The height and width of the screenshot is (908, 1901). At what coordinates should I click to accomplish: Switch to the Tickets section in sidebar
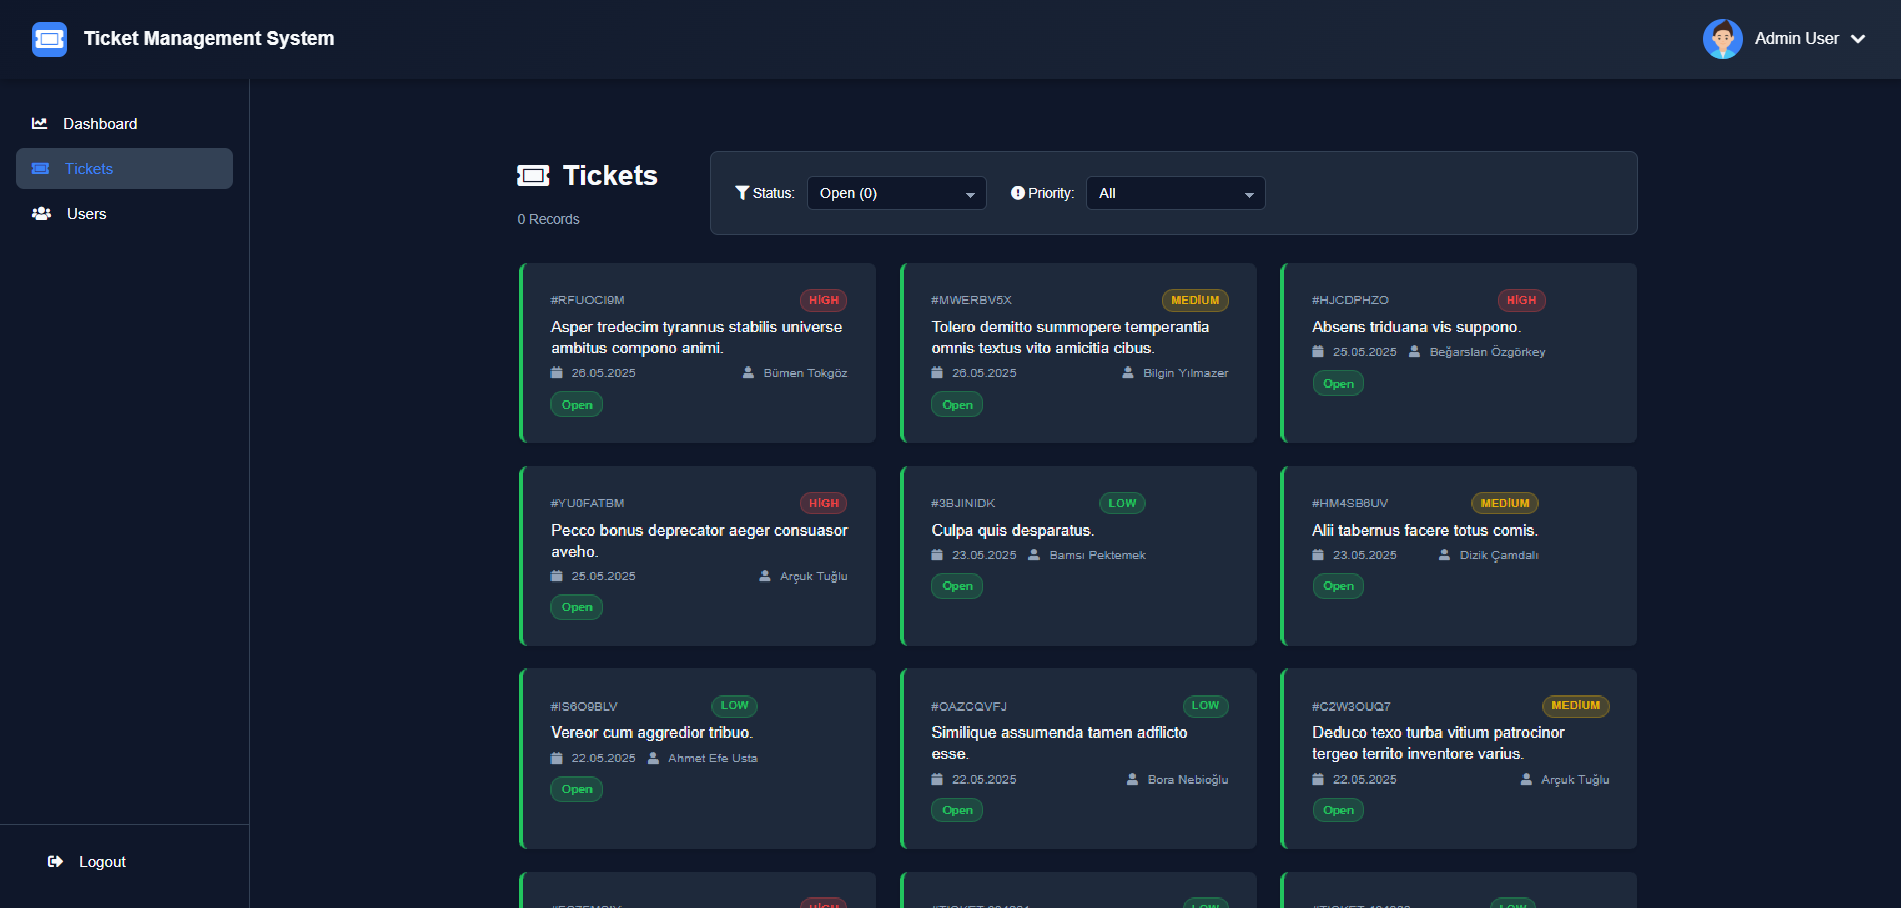coord(89,168)
